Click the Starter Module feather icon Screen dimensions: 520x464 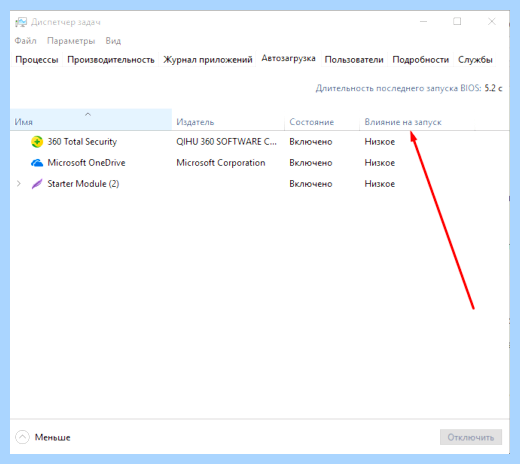(x=37, y=184)
